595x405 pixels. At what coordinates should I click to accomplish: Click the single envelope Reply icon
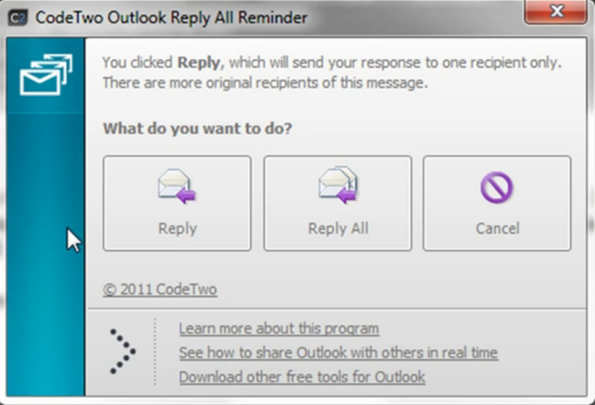pos(176,186)
